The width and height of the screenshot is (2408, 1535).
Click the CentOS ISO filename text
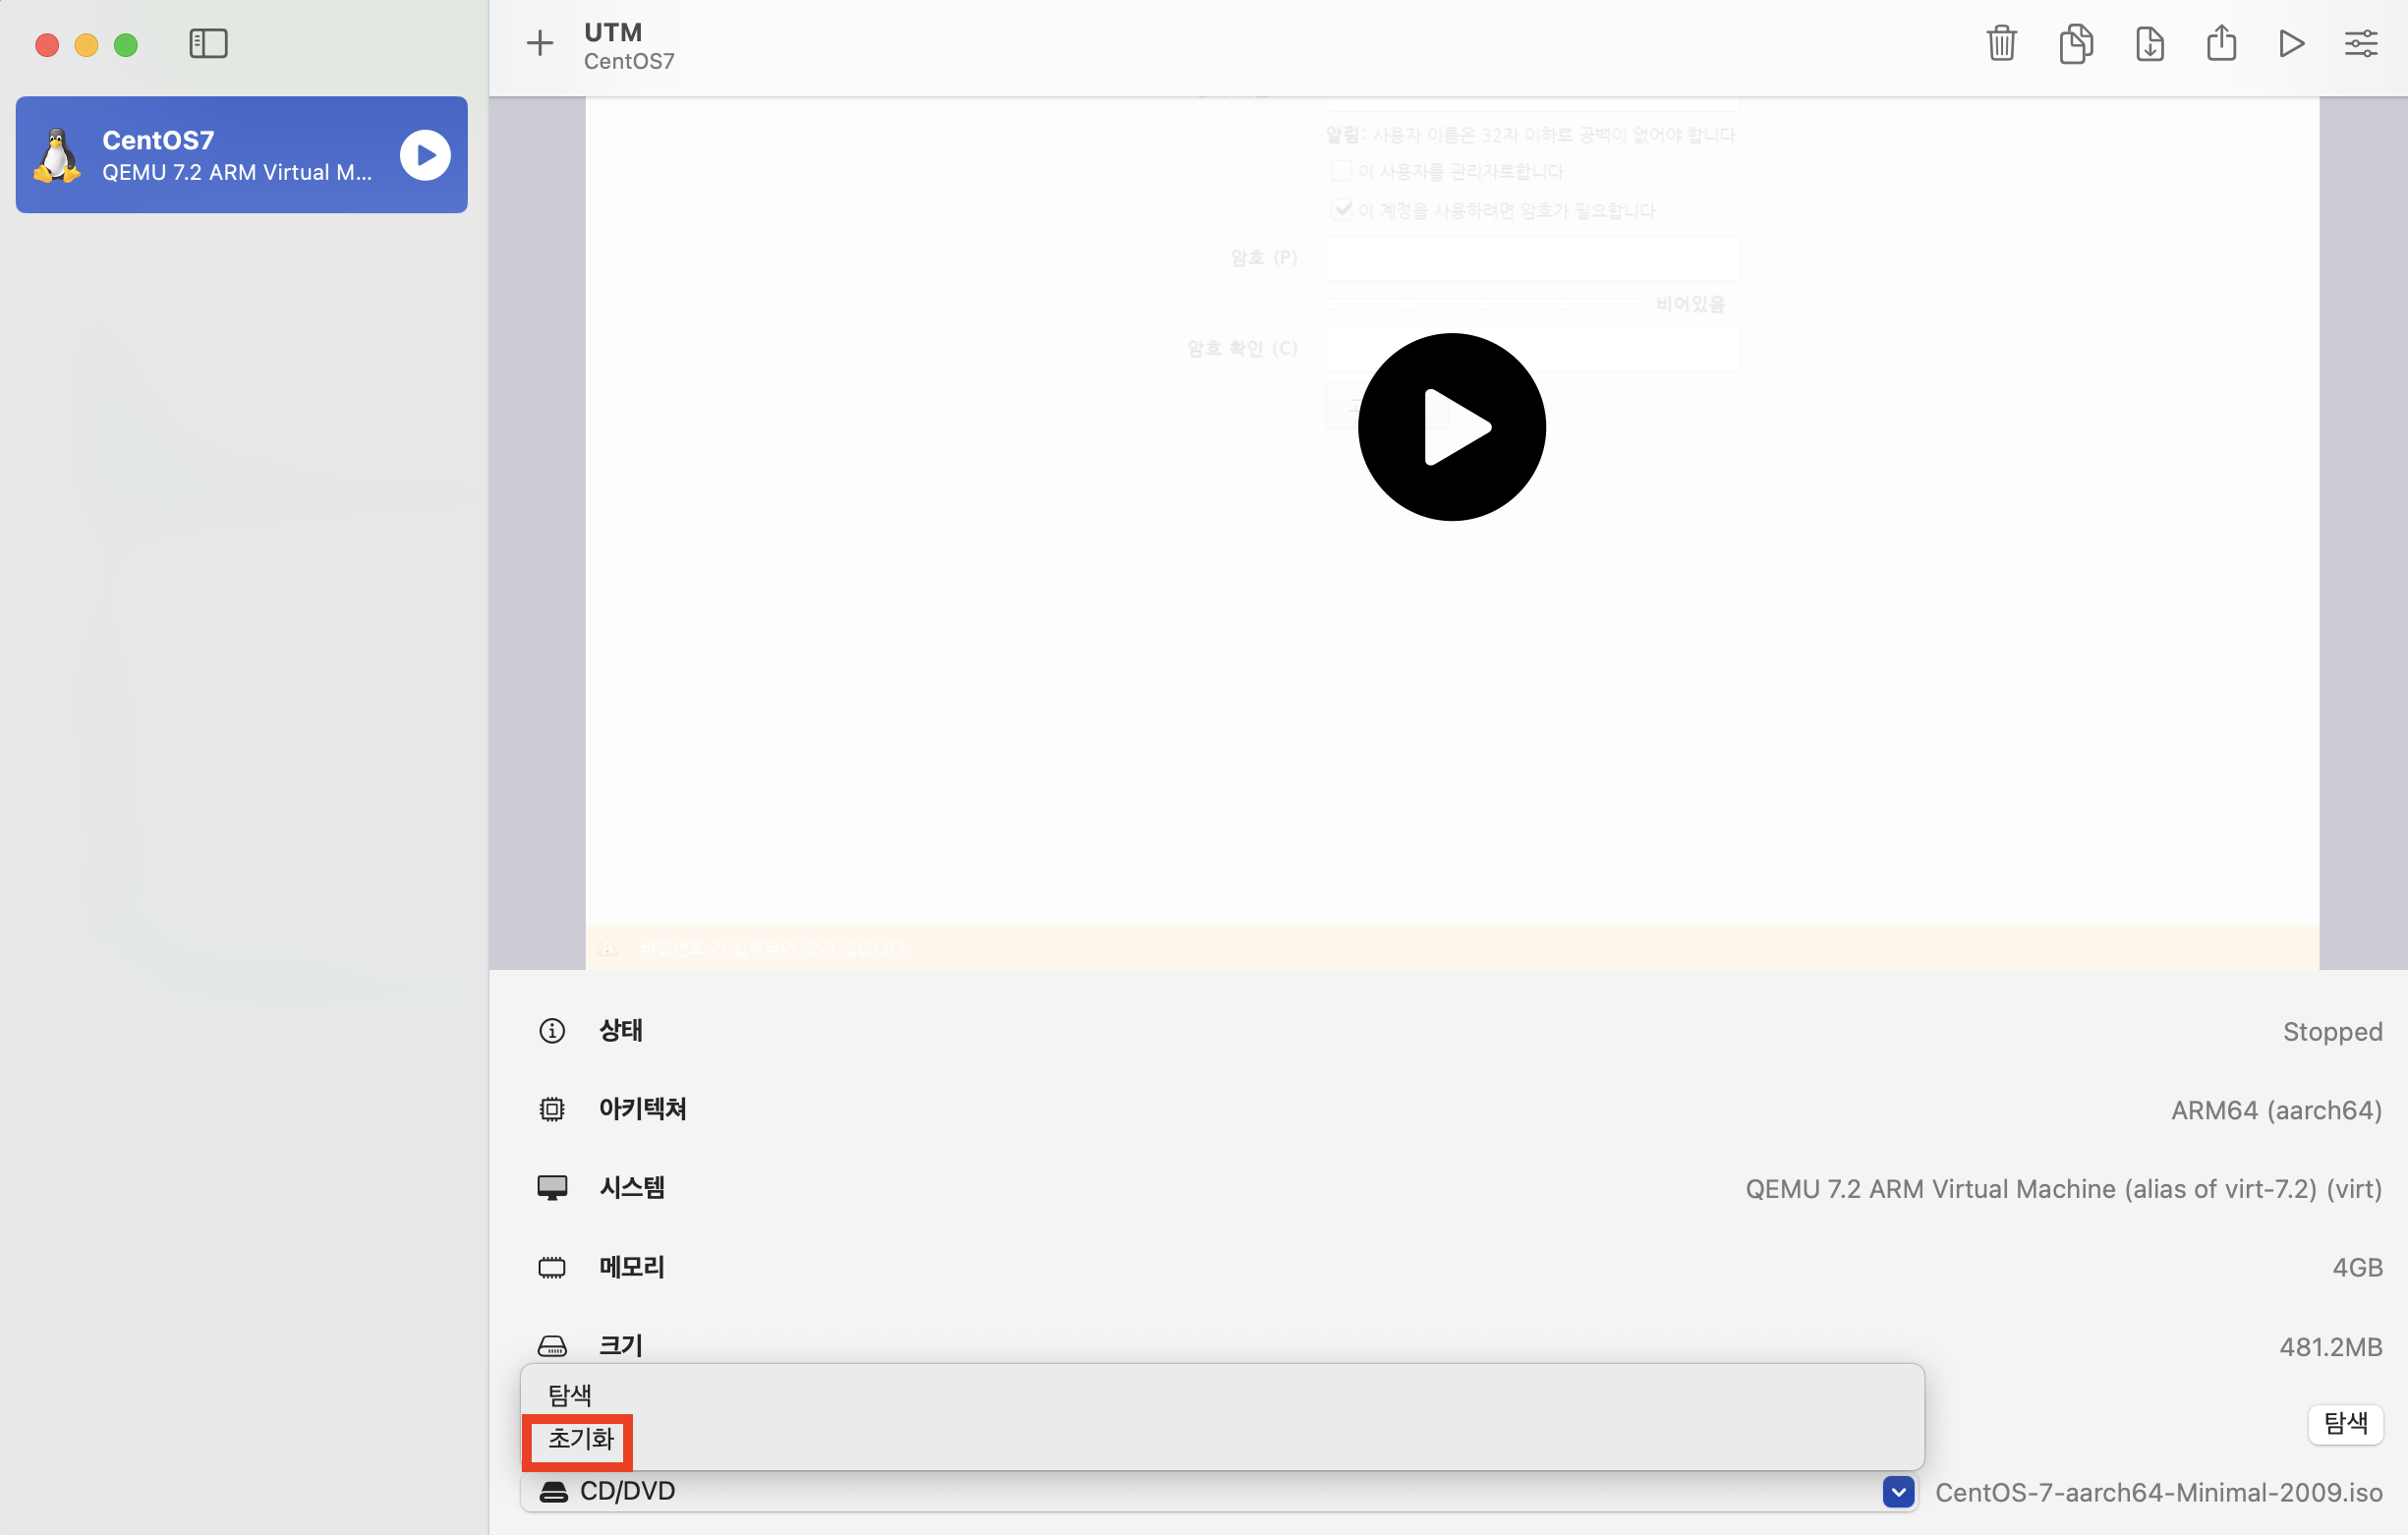pyautogui.click(x=2158, y=1492)
